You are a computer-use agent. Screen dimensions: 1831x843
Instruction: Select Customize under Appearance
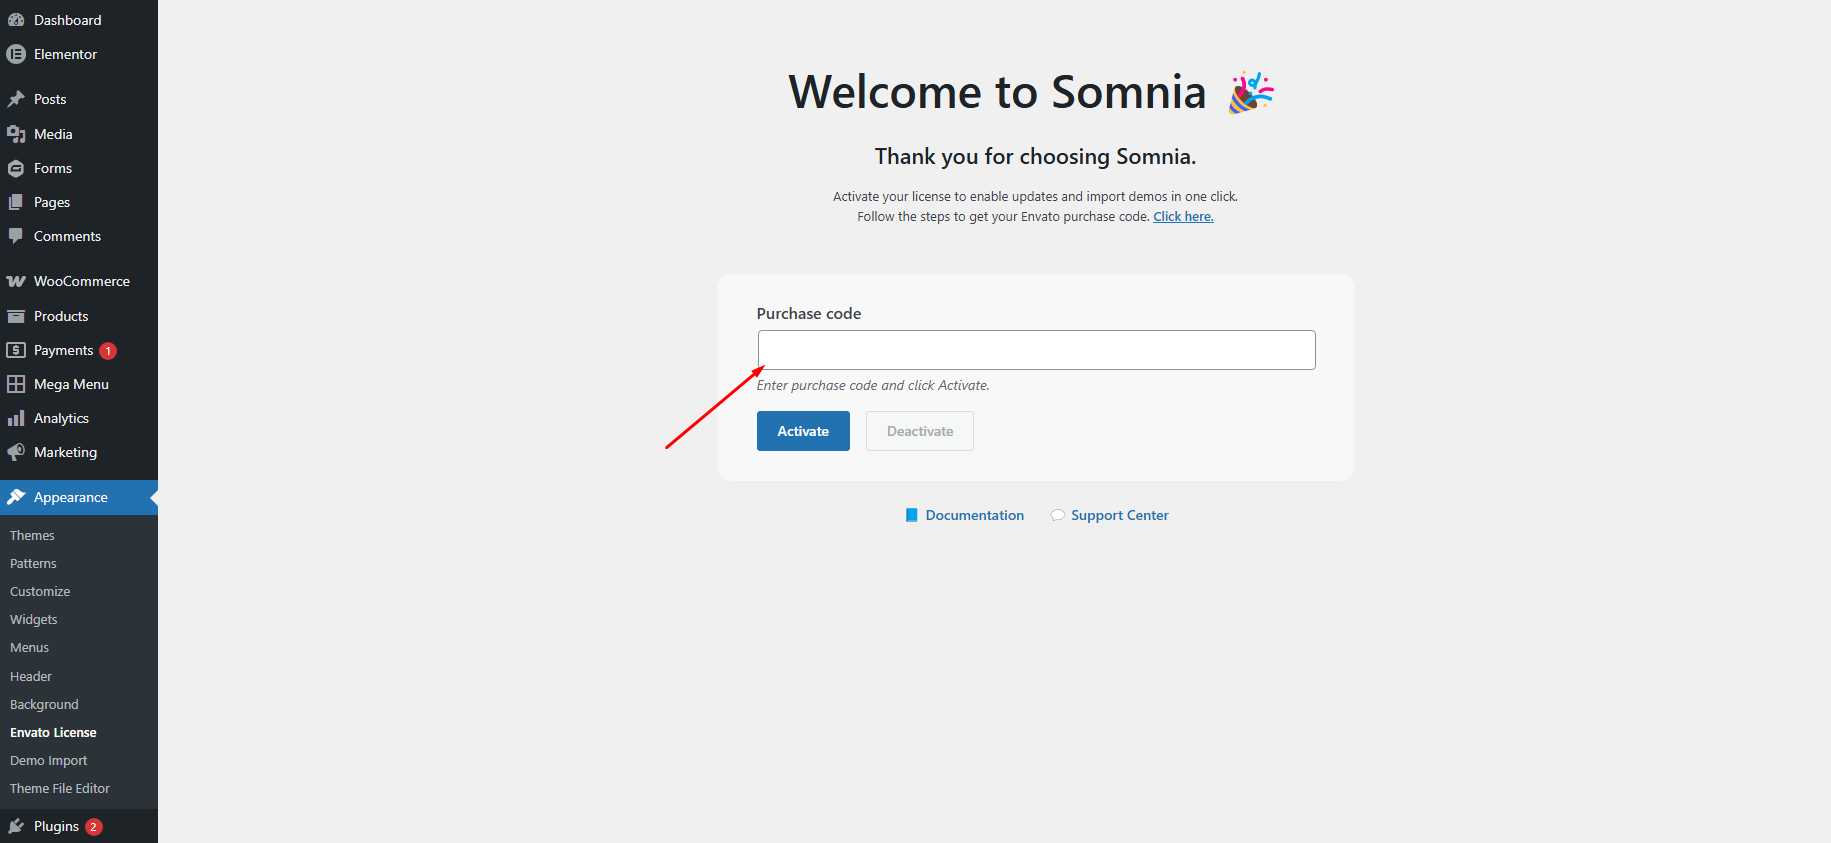click(x=40, y=592)
